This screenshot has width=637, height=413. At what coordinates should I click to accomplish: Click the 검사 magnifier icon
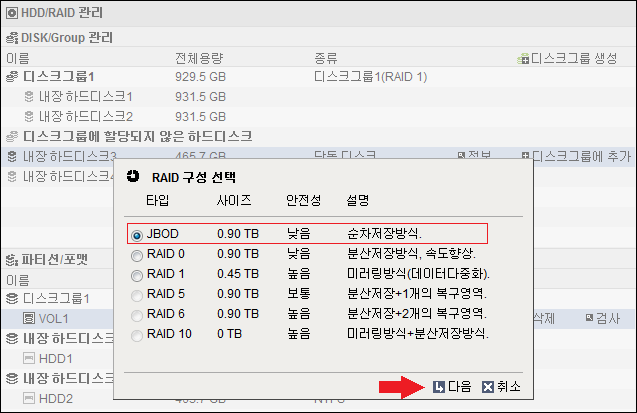click(x=589, y=318)
